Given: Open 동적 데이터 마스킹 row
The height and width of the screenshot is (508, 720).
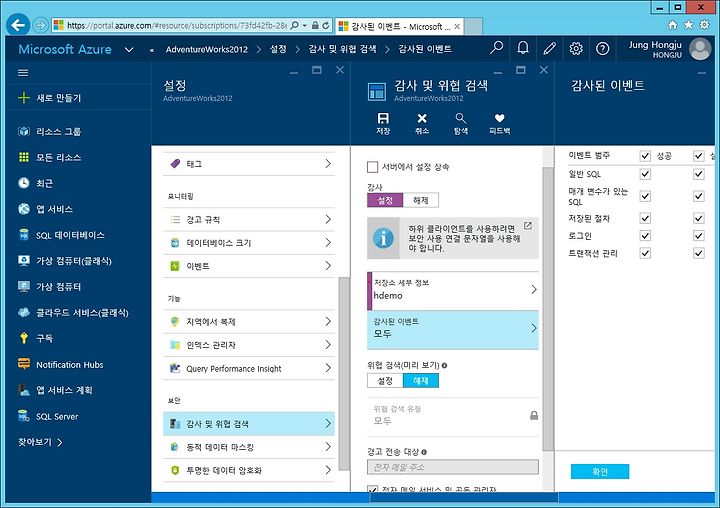Looking at the screenshot, I should coord(249,447).
